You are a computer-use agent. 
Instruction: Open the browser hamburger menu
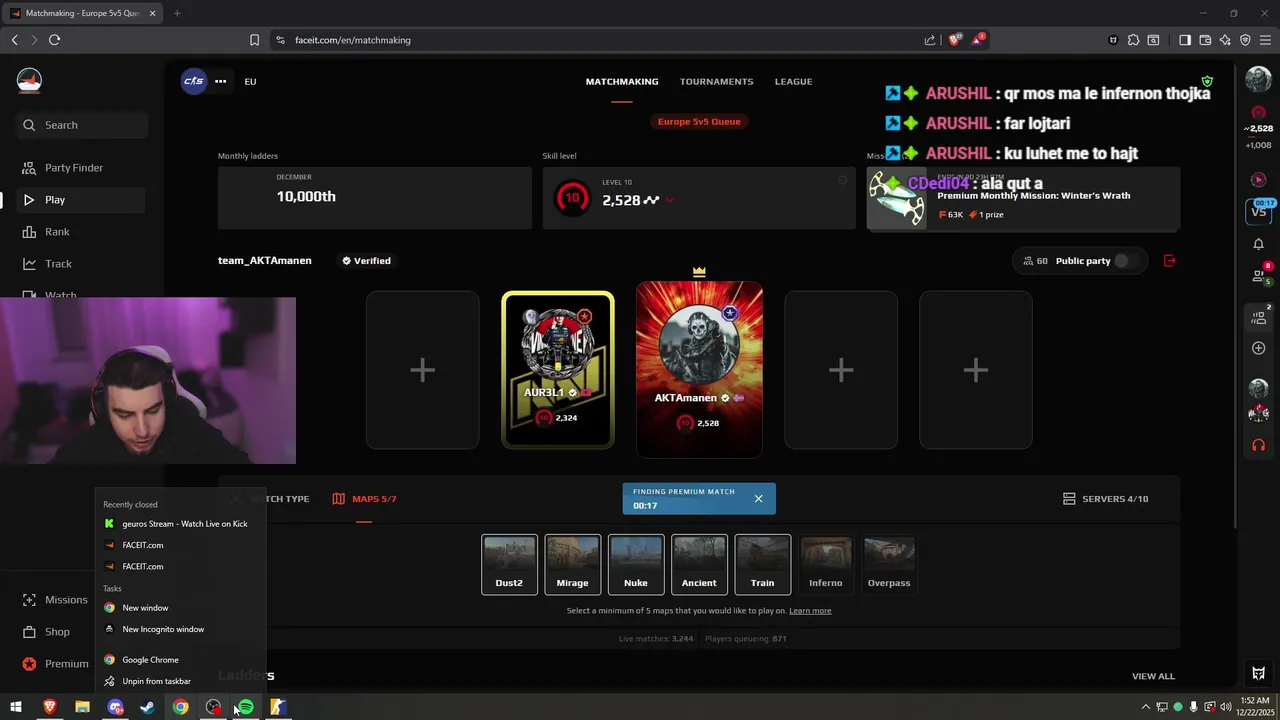(1265, 40)
